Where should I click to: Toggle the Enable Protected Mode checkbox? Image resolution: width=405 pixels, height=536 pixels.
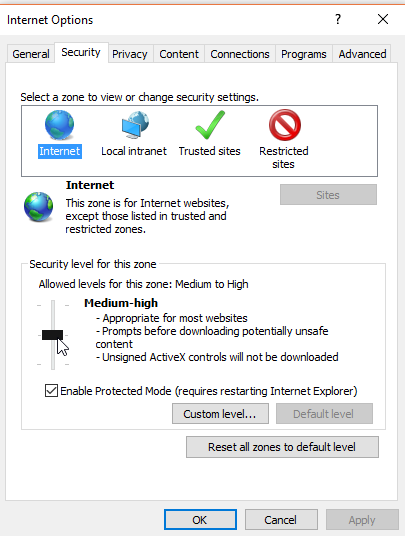(x=51, y=390)
